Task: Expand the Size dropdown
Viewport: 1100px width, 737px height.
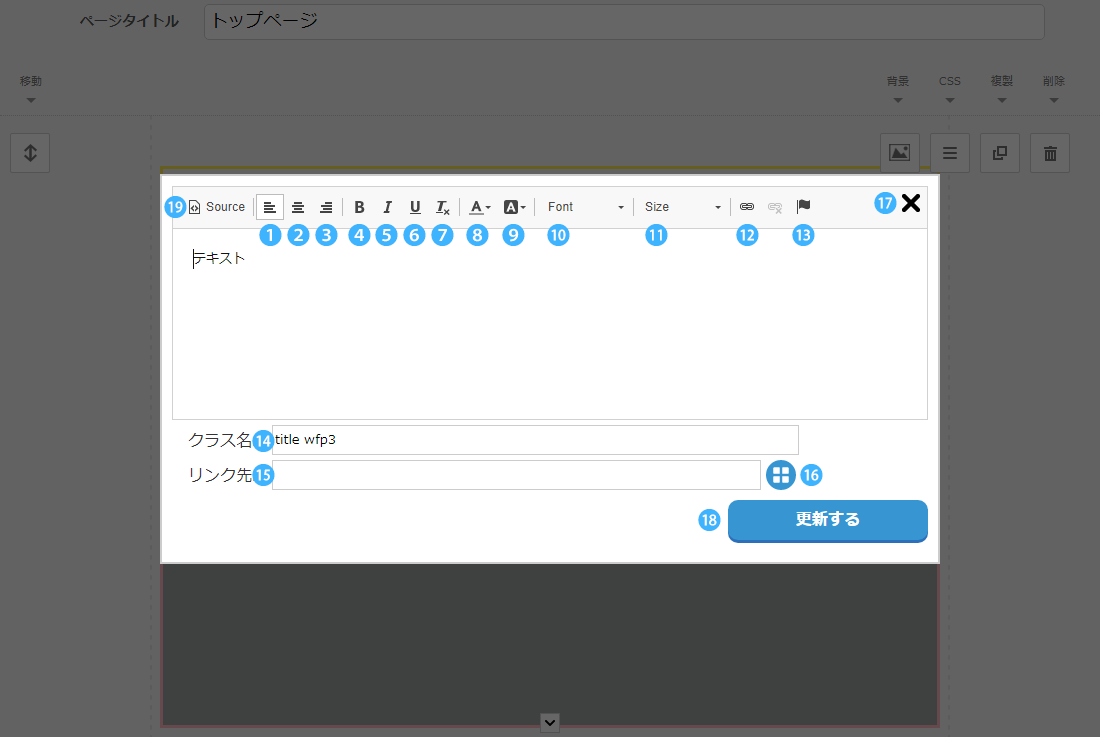Action: click(x=682, y=207)
